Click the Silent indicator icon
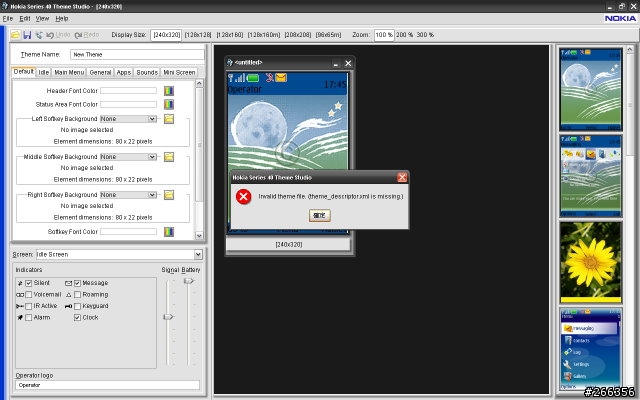Screen dimensions: 640x400 (20, 283)
